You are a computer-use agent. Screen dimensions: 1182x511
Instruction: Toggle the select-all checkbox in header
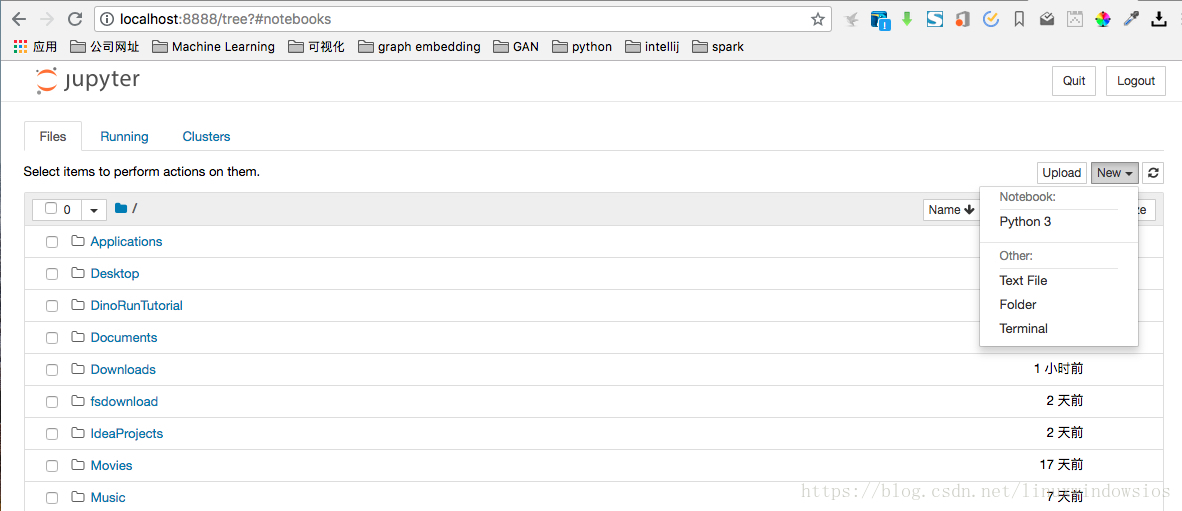51,209
